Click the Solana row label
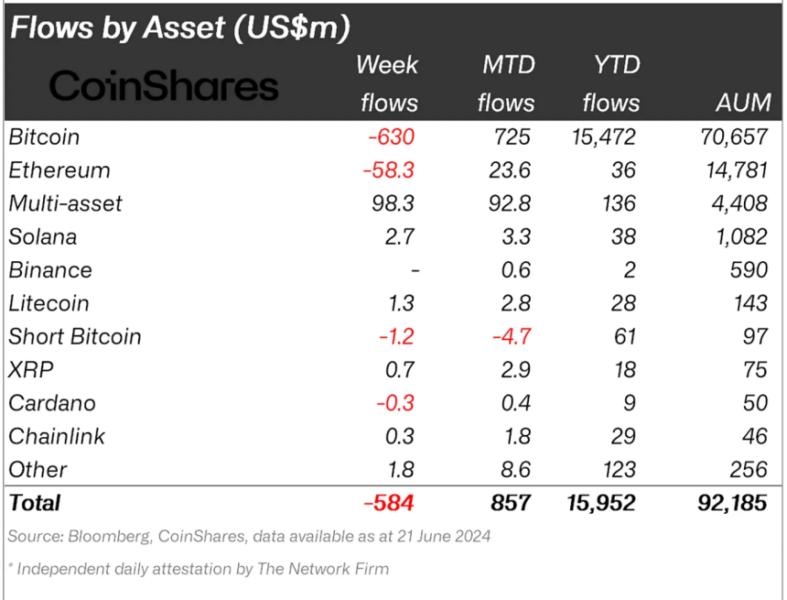The image size is (787, 600). (x=42, y=237)
